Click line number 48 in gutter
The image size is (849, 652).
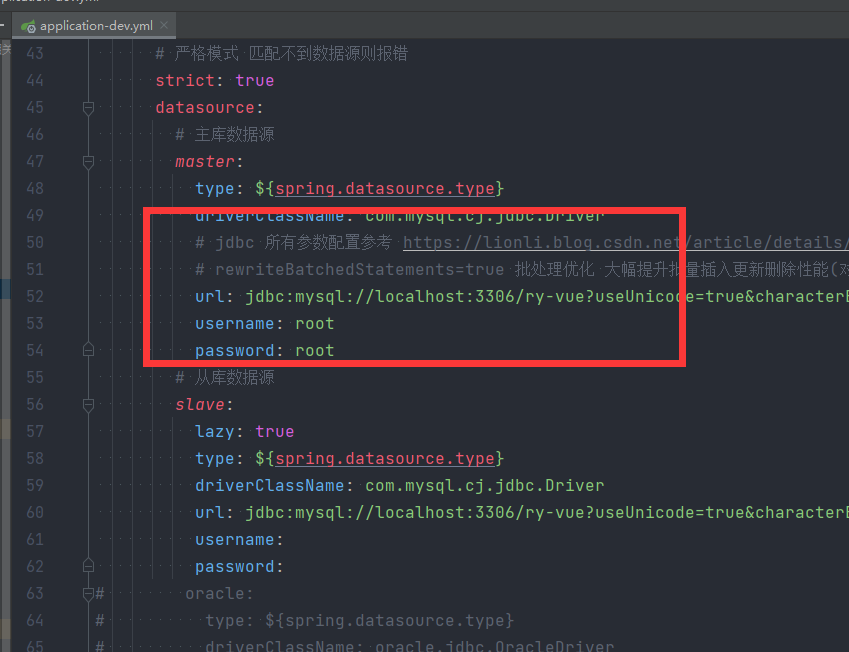pos(35,188)
